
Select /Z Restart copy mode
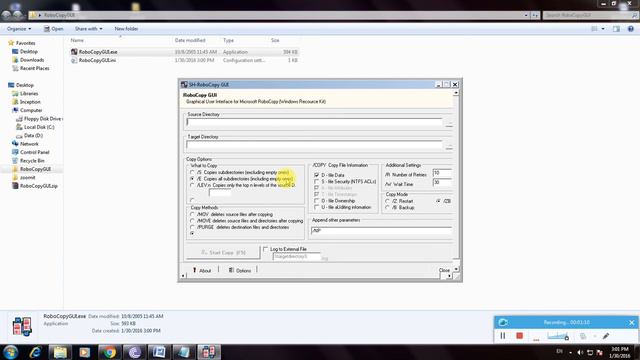(x=387, y=201)
